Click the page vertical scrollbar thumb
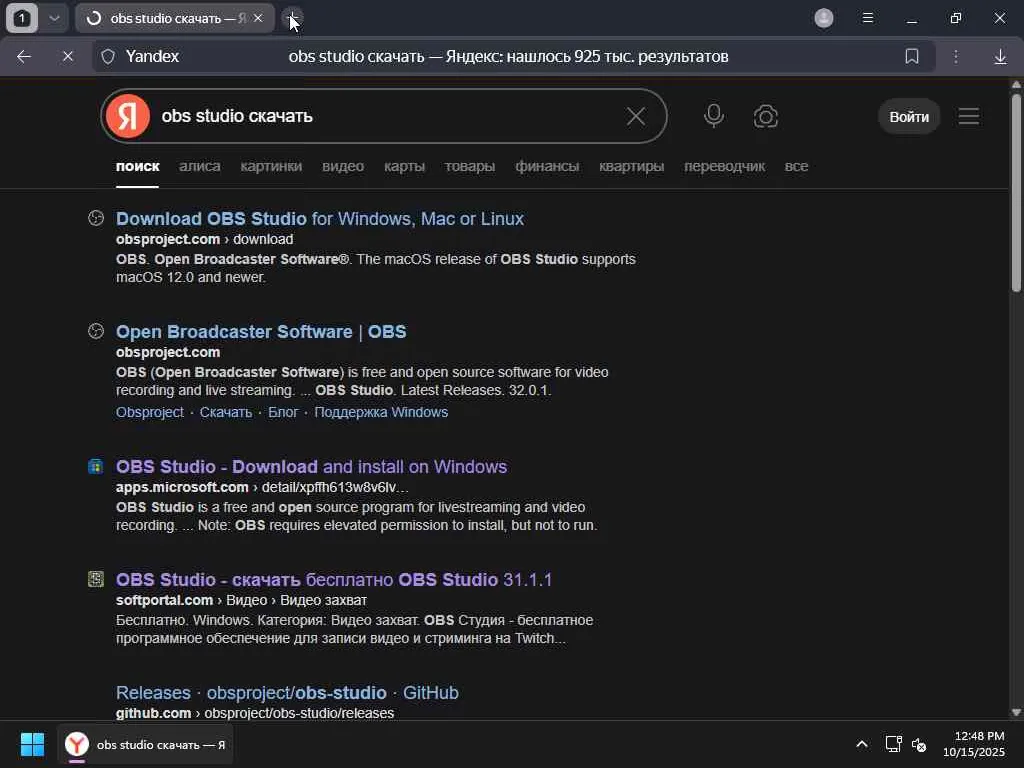The width and height of the screenshot is (1024, 768). pos(1016,193)
